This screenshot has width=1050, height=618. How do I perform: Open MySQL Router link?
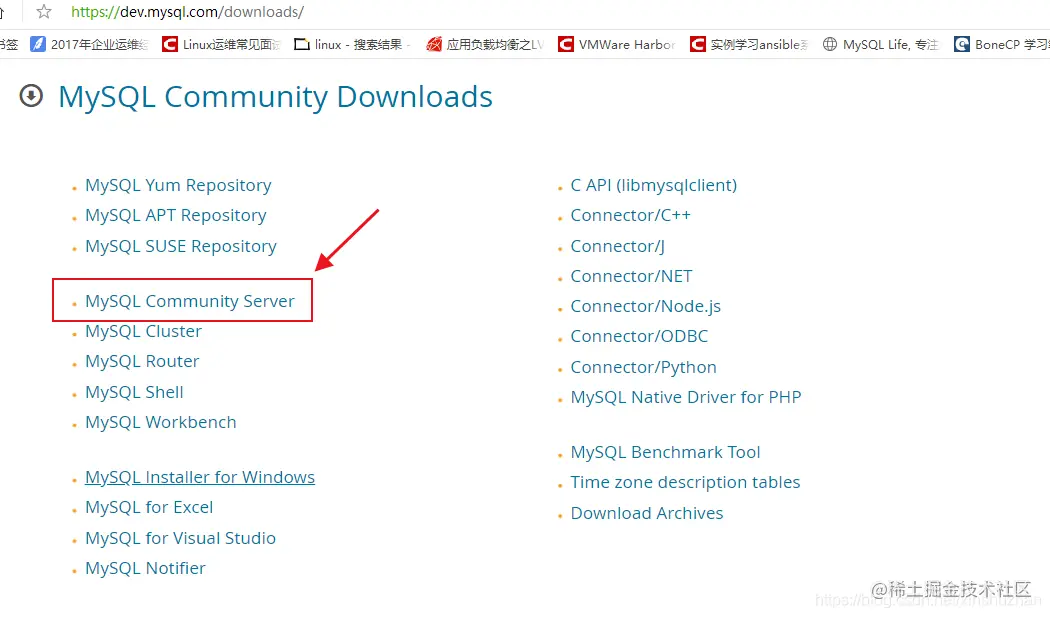[142, 361]
